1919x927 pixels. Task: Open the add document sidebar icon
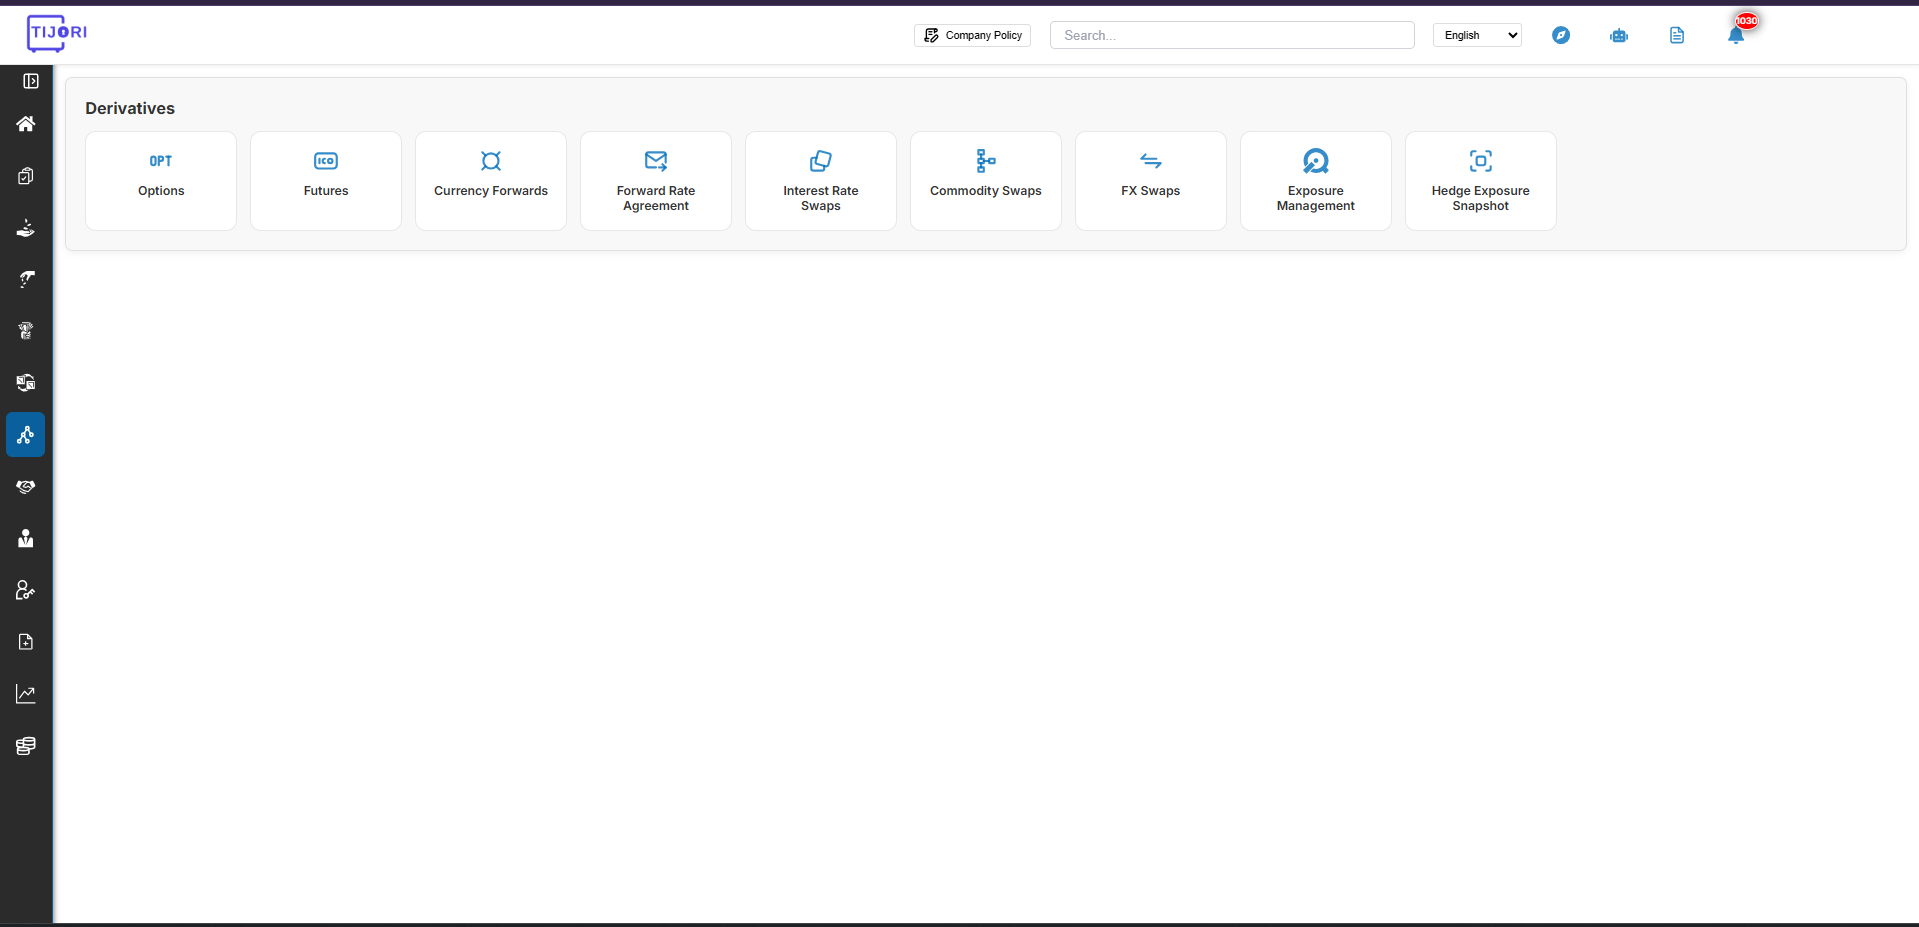(x=26, y=642)
